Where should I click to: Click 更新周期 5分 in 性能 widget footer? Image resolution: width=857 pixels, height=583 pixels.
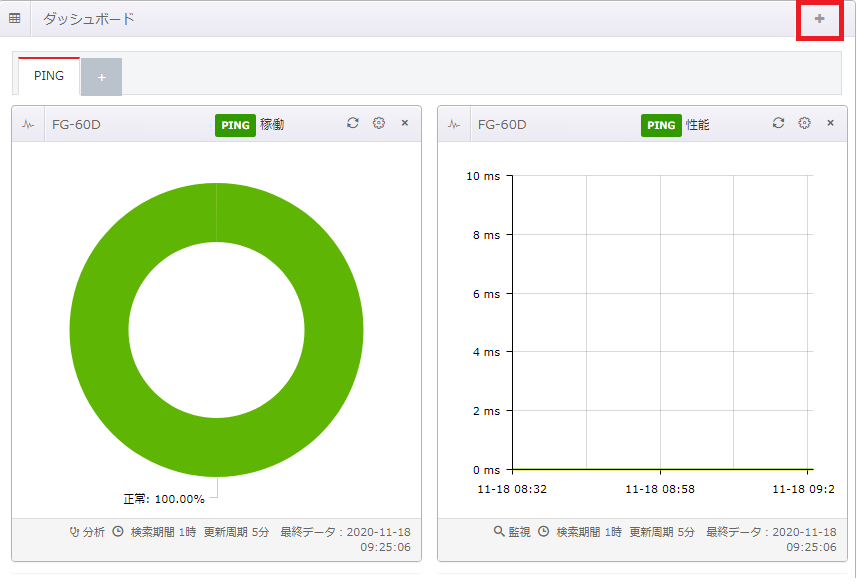pos(662,532)
